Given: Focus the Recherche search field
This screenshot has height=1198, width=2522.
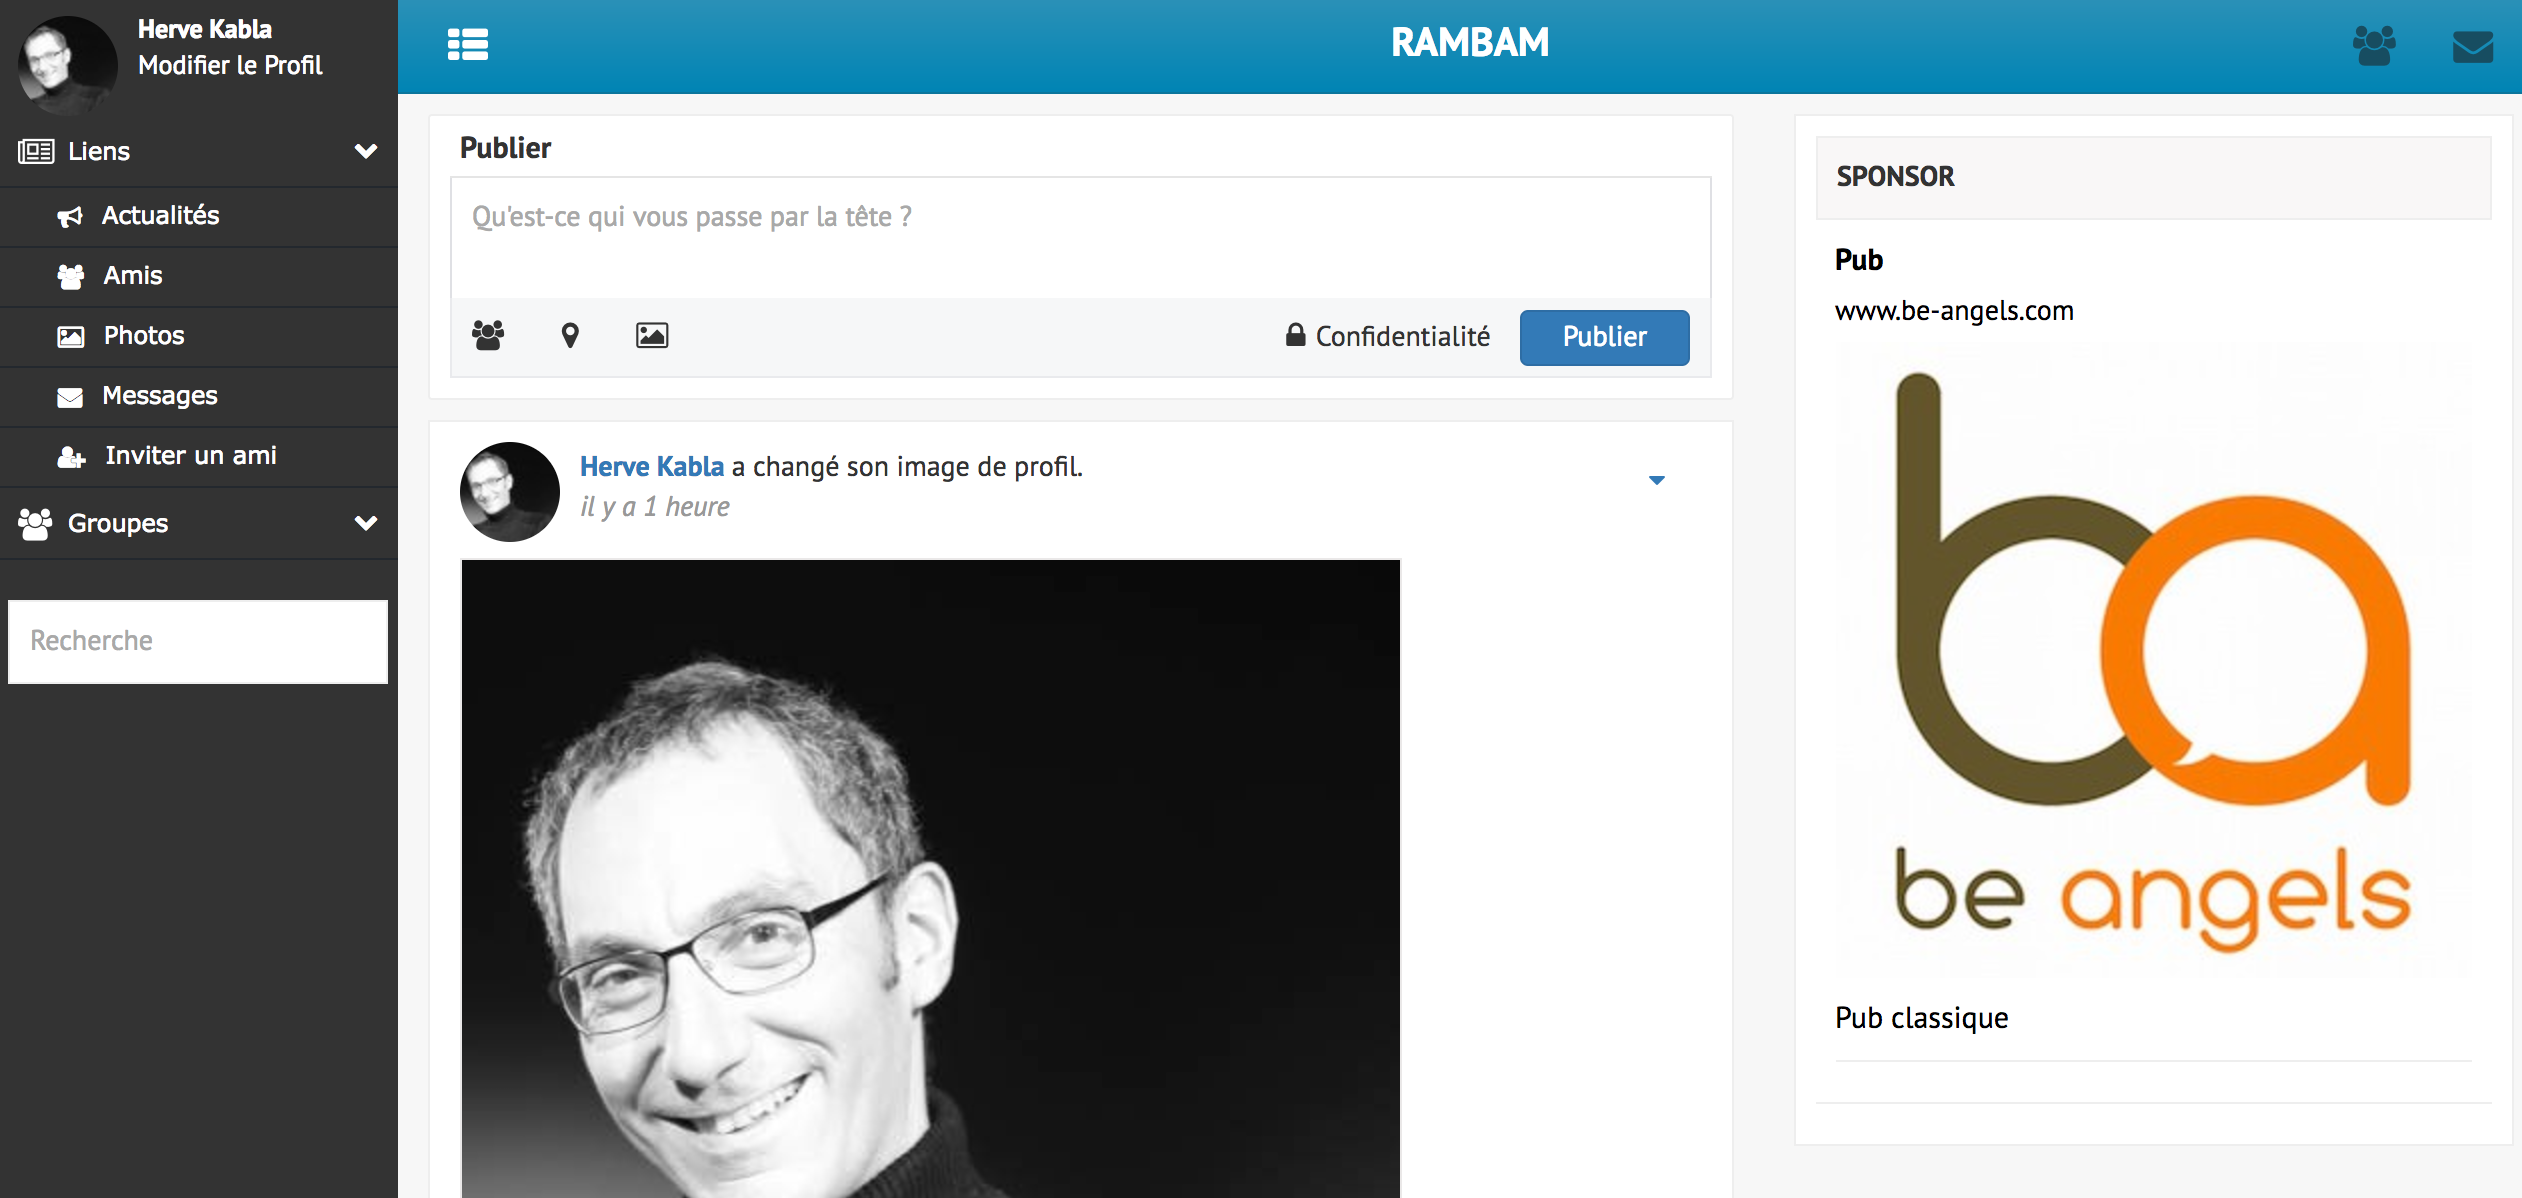Looking at the screenshot, I should click(198, 641).
